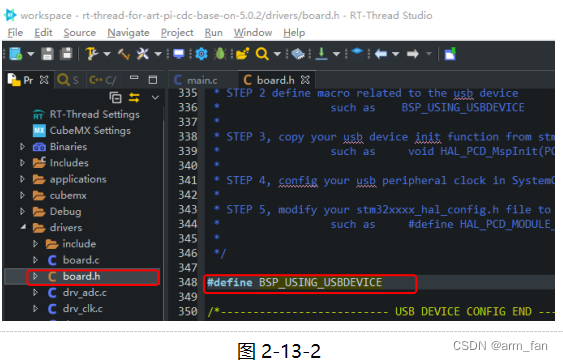Click line number 343 in the gutter
563x361 pixels.
coord(188,209)
